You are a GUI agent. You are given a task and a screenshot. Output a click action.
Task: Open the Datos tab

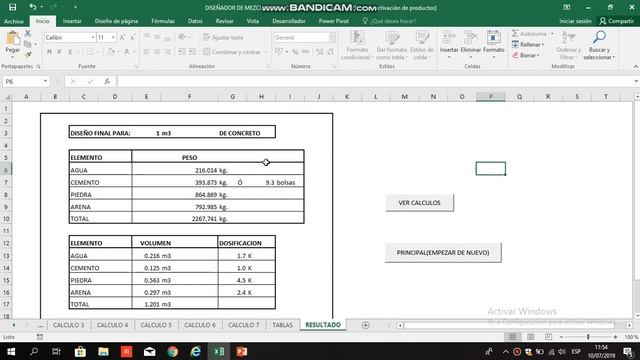tap(195, 21)
